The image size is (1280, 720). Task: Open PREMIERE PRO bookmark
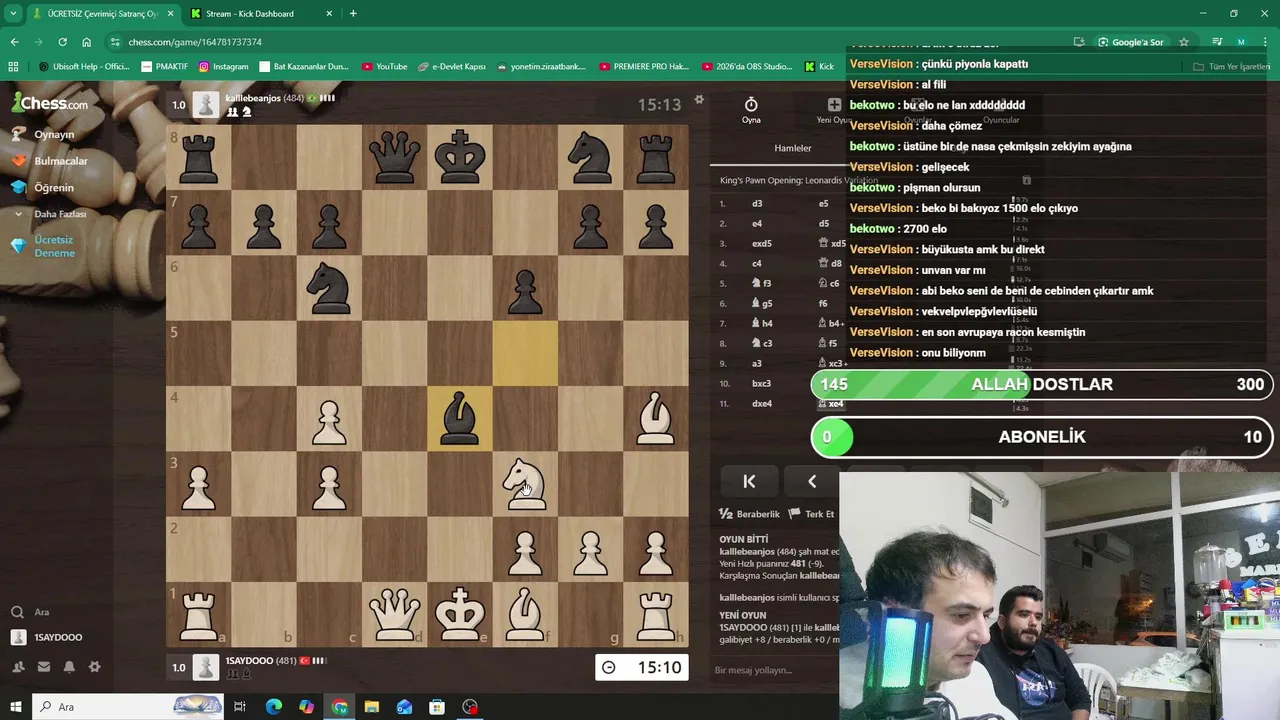pyautogui.click(x=644, y=67)
